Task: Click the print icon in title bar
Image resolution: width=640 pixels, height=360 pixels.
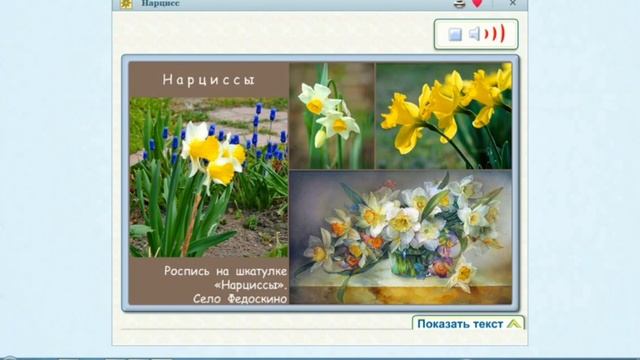Action: [460, 4]
